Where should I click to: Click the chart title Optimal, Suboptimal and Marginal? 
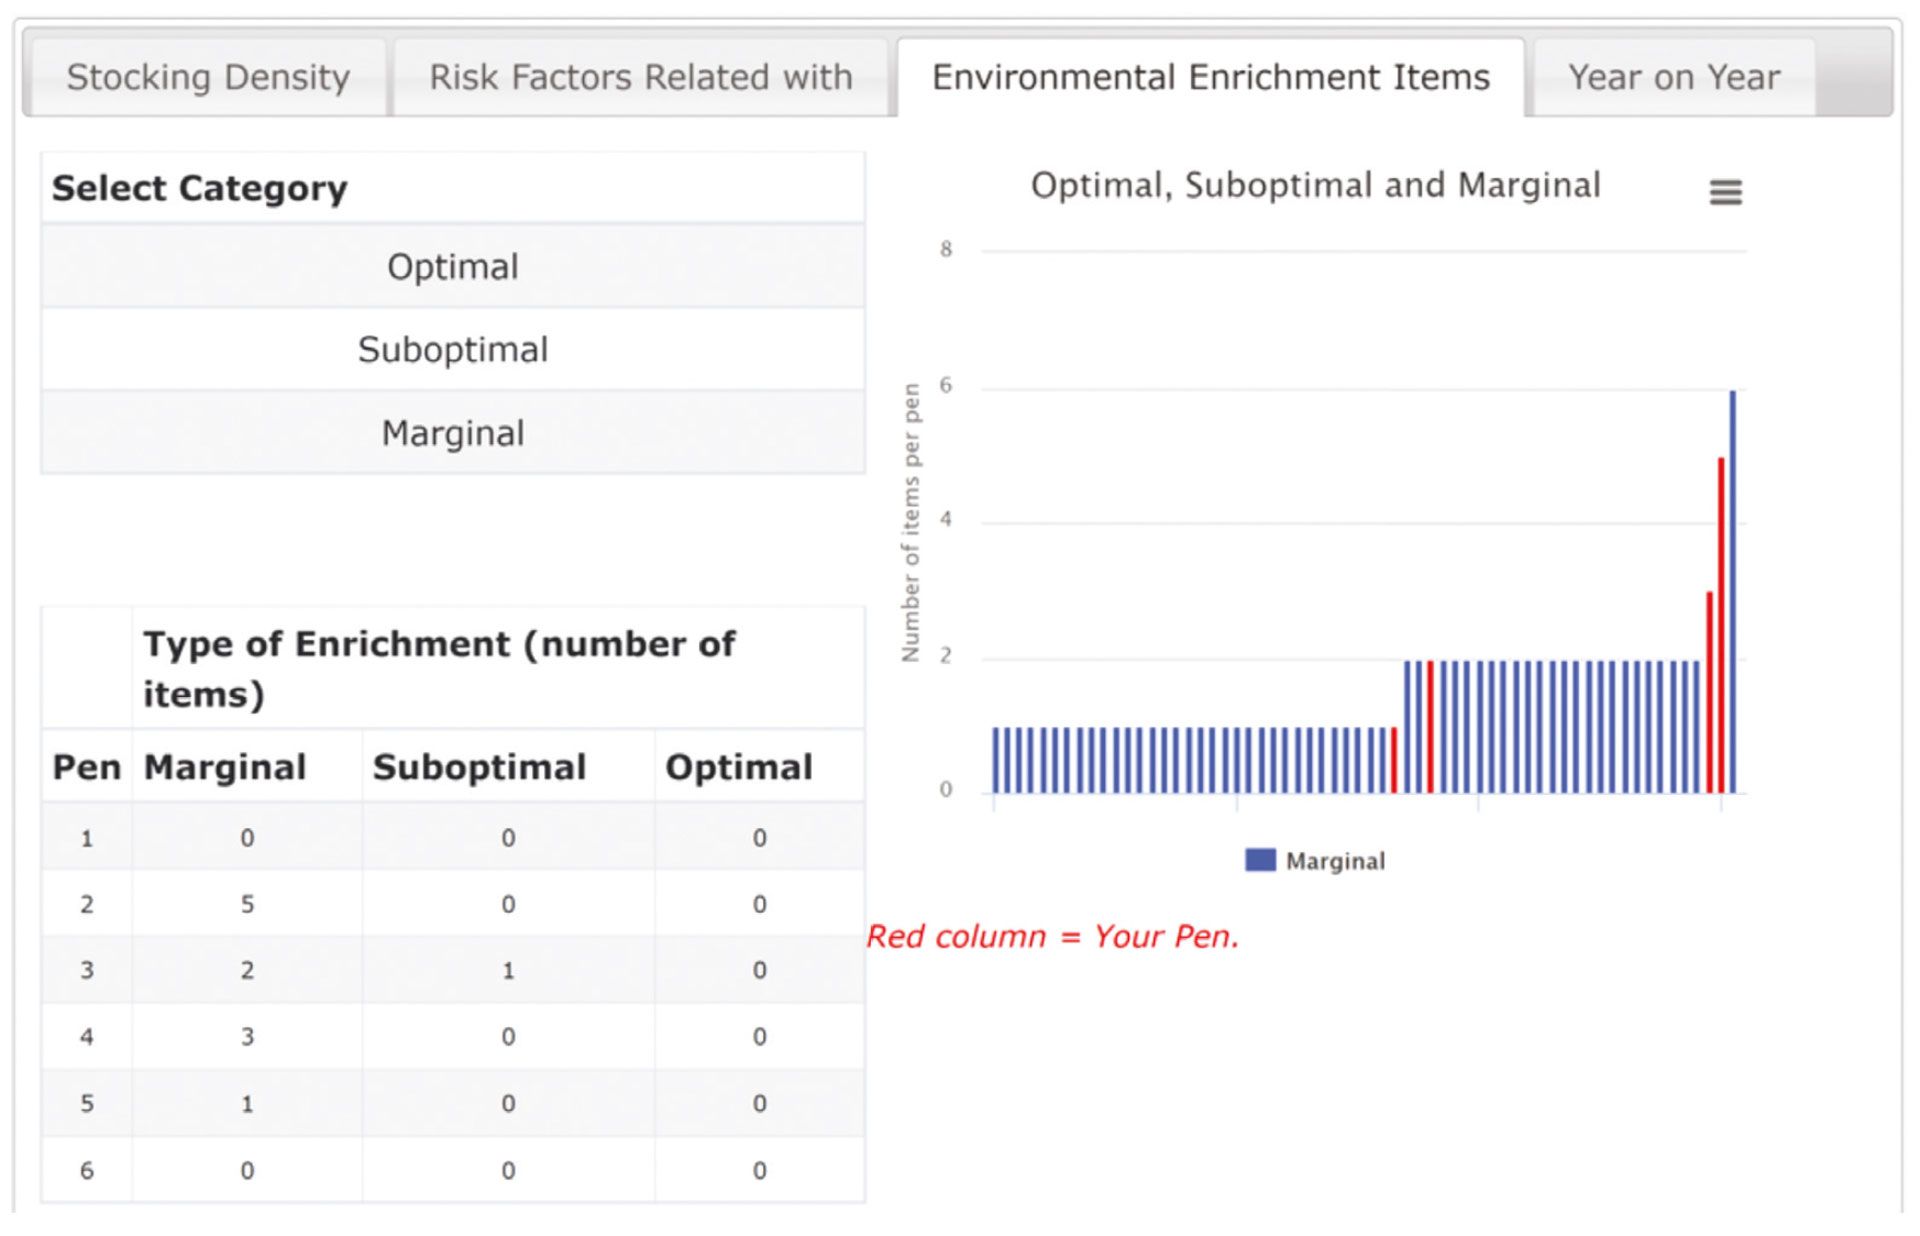1315,186
